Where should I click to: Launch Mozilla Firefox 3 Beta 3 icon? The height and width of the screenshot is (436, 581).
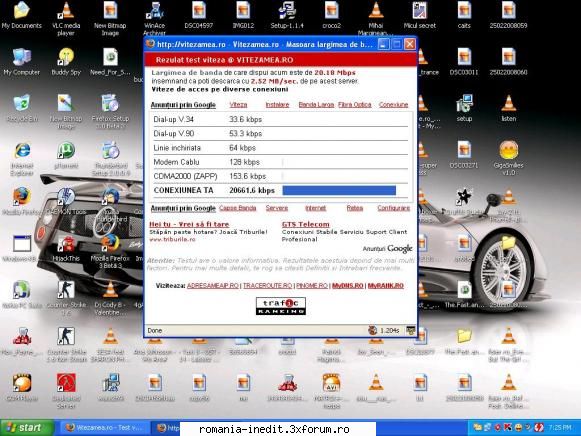tap(110, 251)
